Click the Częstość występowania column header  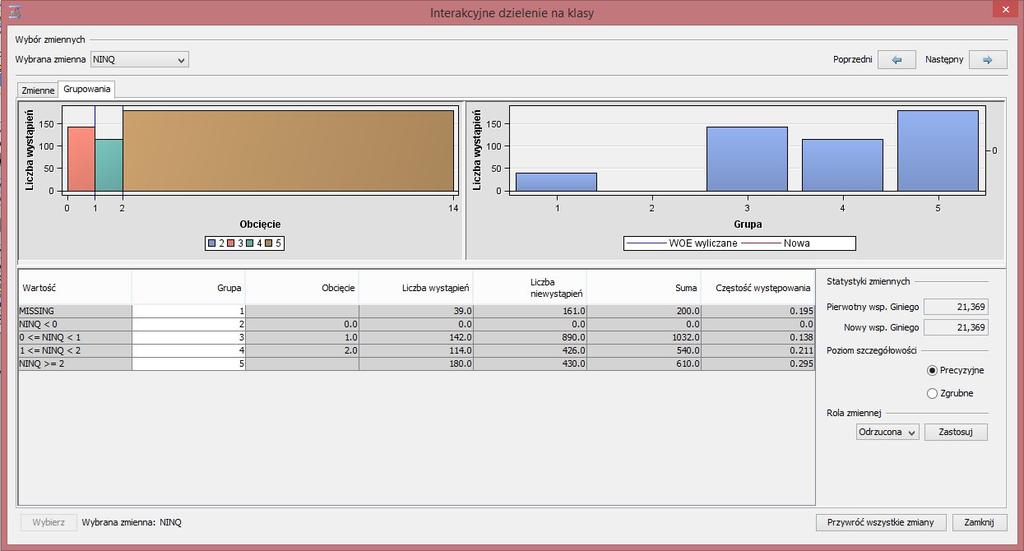click(758, 288)
